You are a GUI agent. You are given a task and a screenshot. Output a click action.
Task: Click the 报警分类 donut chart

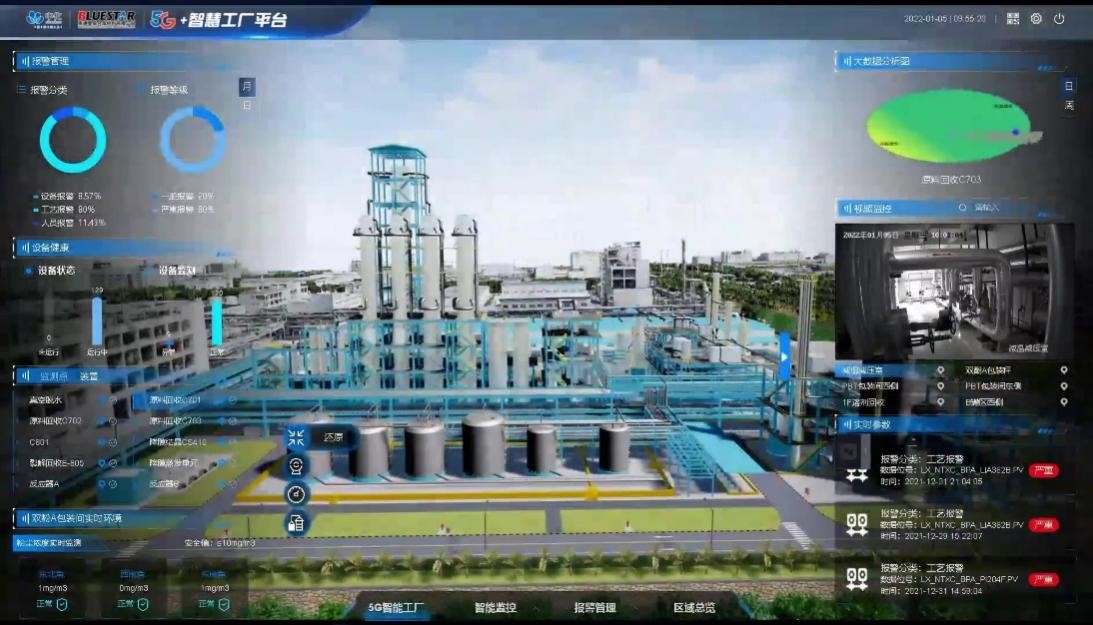(x=72, y=139)
